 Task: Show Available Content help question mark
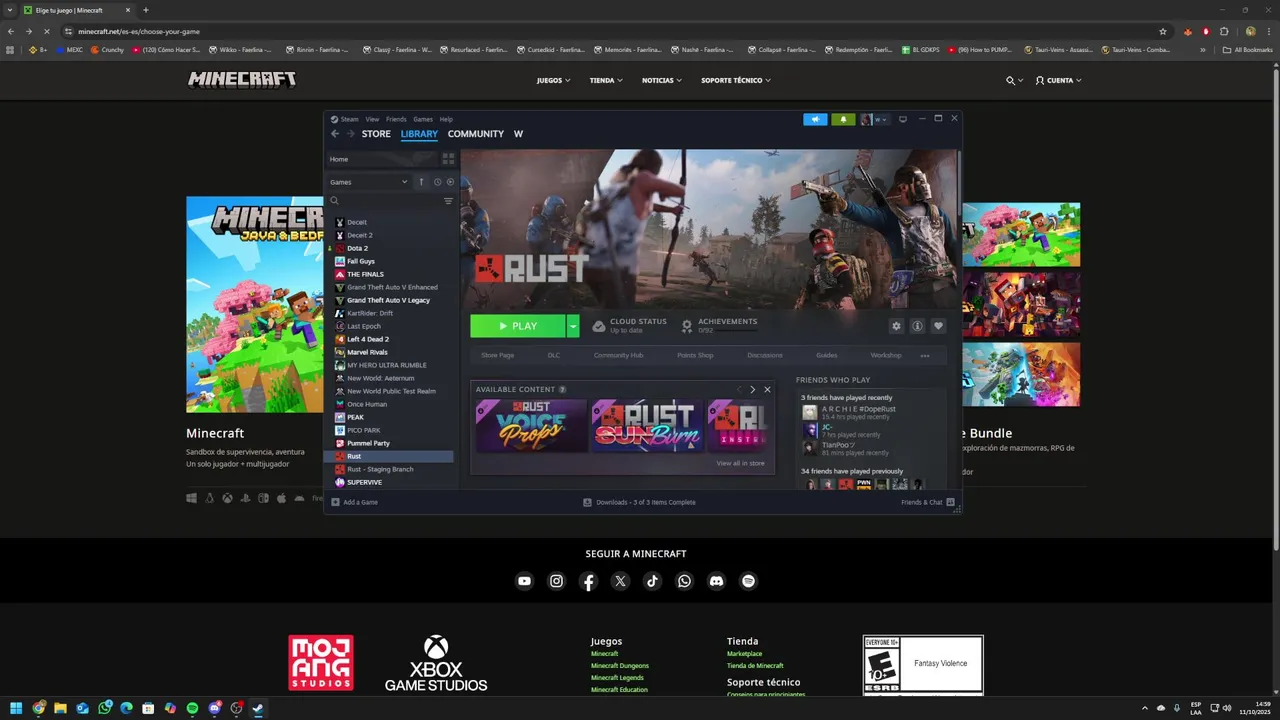(x=562, y=389)
